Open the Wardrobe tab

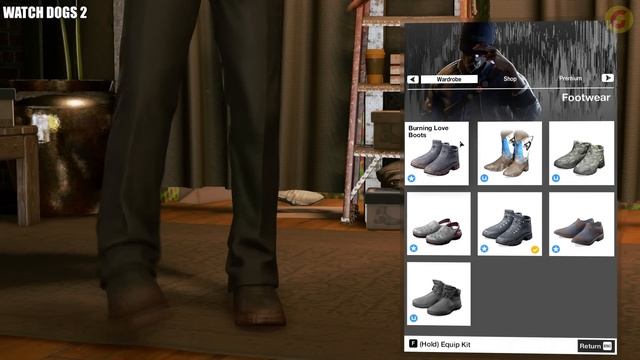449,79
